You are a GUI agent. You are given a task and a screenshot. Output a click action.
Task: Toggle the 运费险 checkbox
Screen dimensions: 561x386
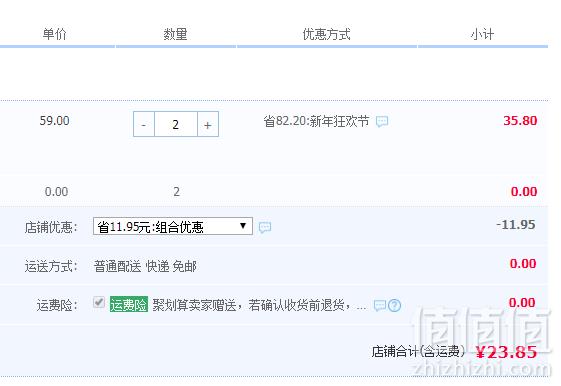tap(99, 302)
